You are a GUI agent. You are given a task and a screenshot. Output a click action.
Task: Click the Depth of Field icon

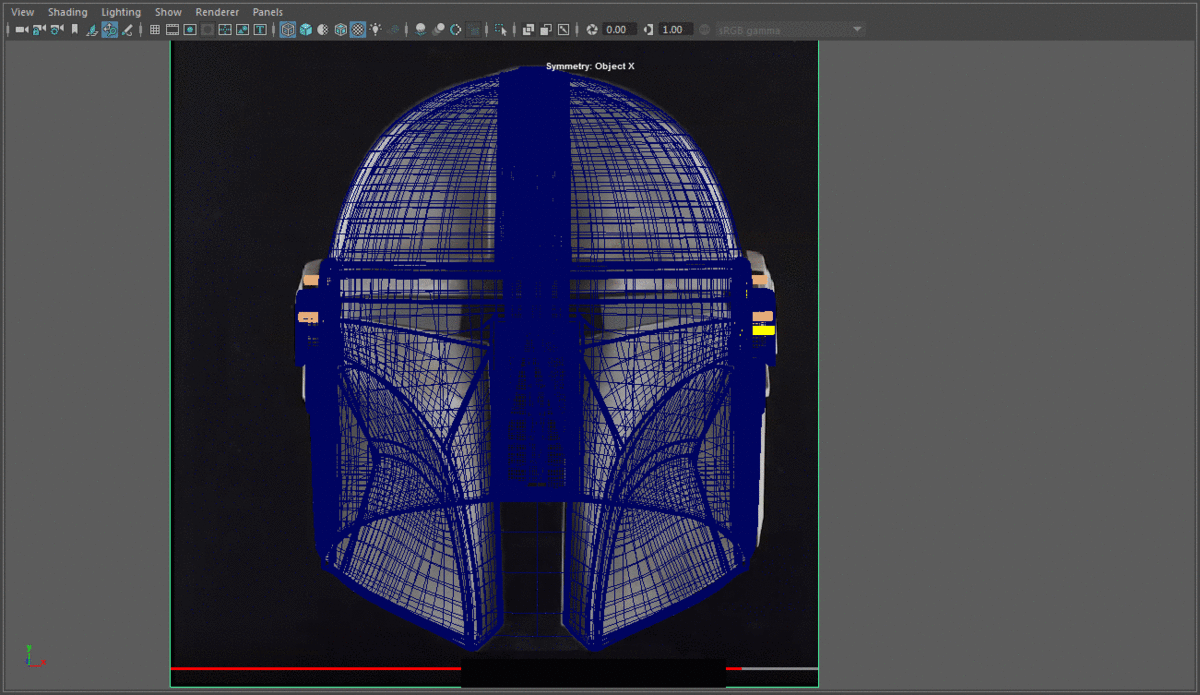point(474,30)
